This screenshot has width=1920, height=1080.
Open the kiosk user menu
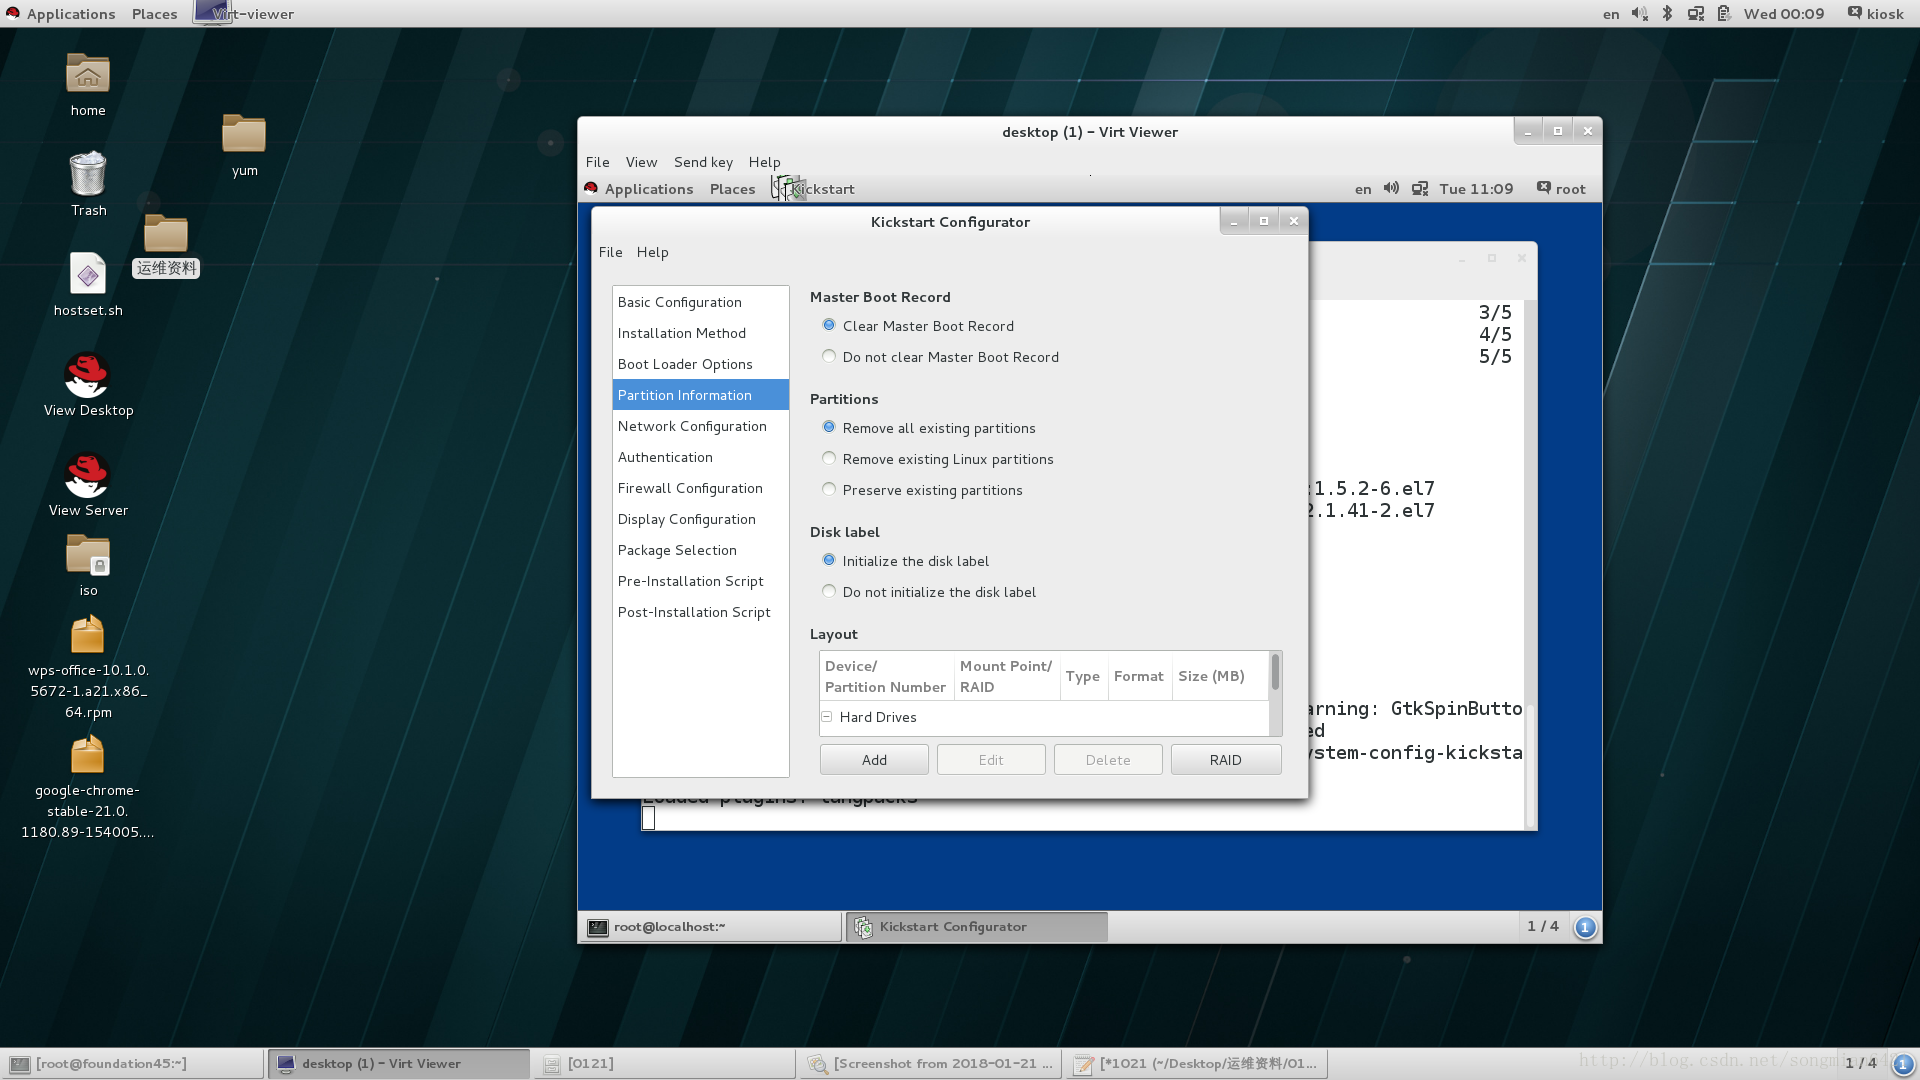click(1875, 14)
